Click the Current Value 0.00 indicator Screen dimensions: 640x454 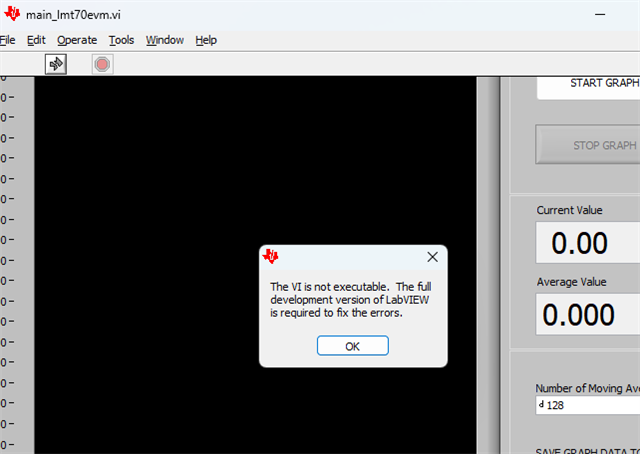pyautogui.click(x=588, y=243)
